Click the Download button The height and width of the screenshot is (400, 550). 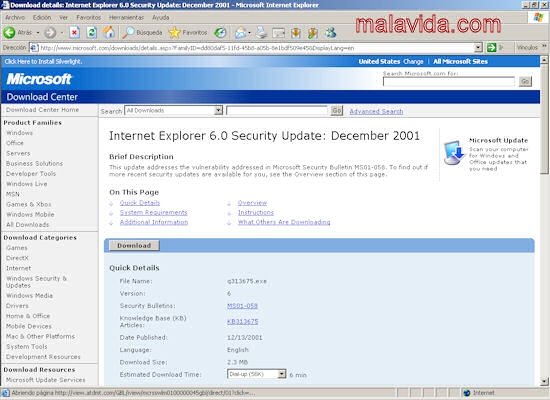134,246
